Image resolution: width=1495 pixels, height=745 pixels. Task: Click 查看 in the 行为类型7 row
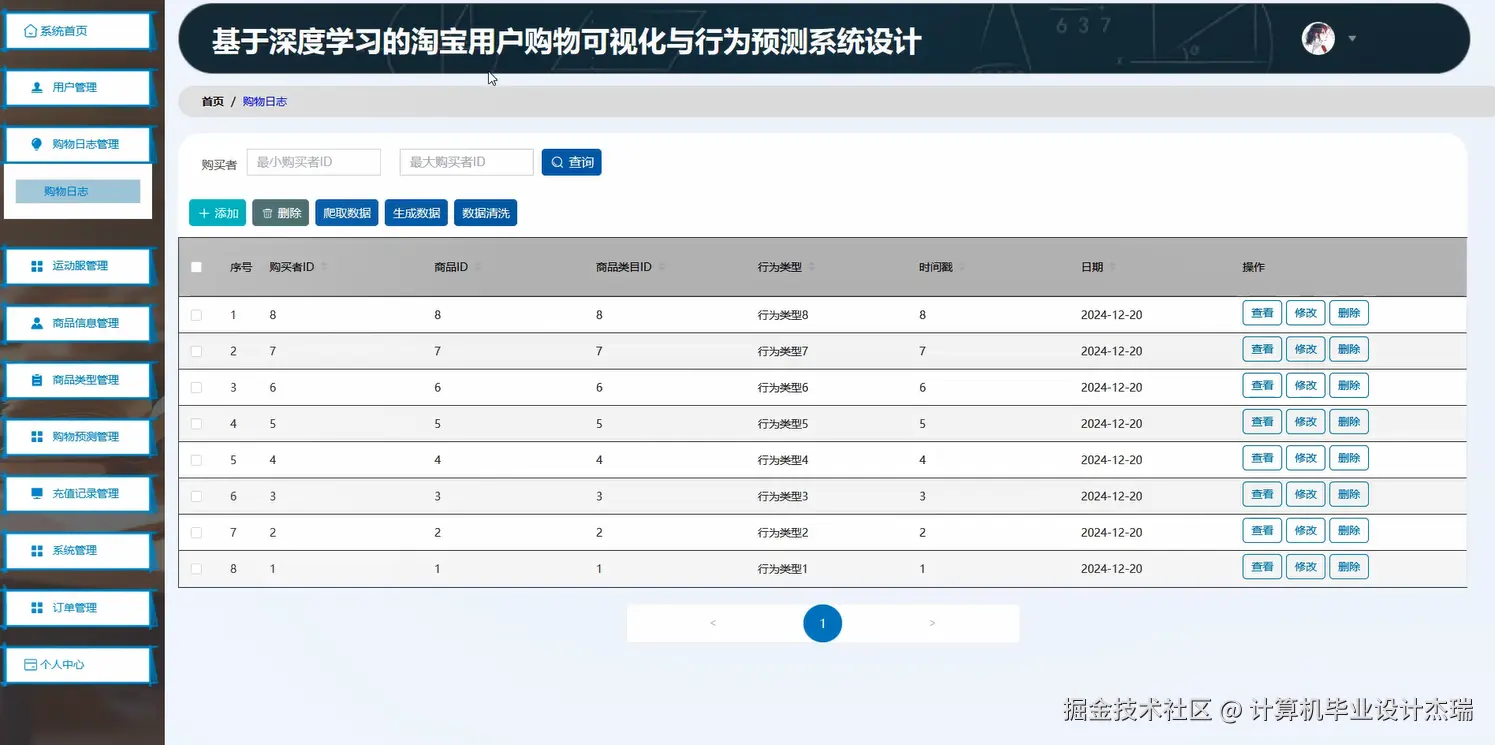[x=1262, y=349]
